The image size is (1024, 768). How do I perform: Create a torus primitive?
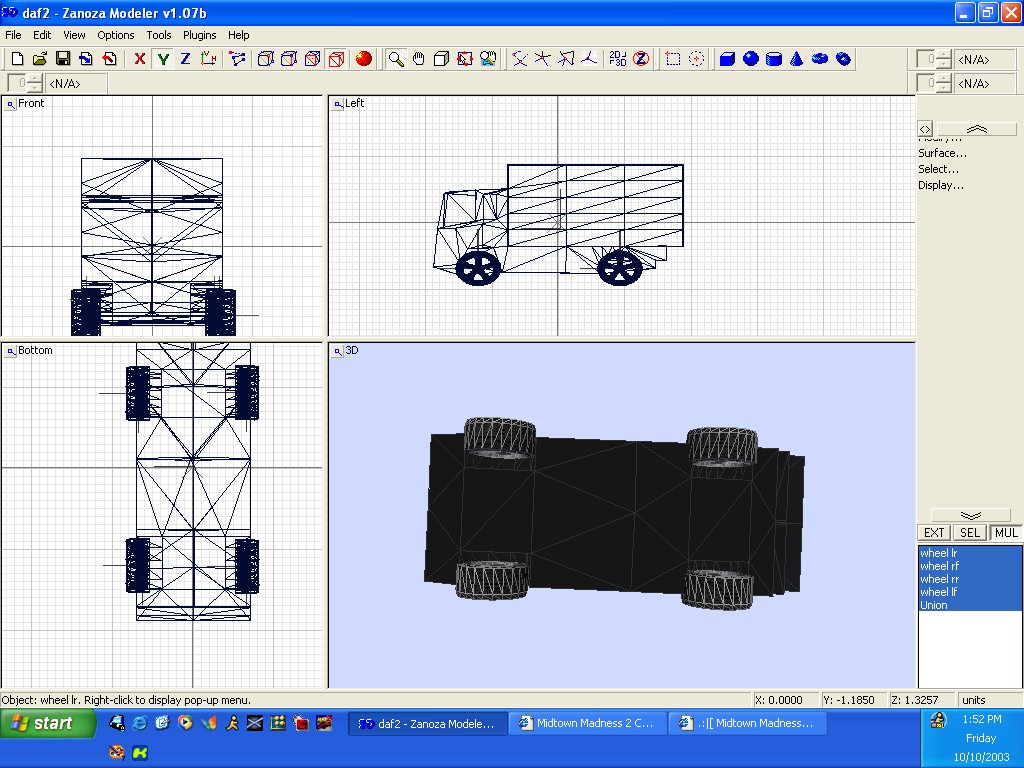click(820, 59)
